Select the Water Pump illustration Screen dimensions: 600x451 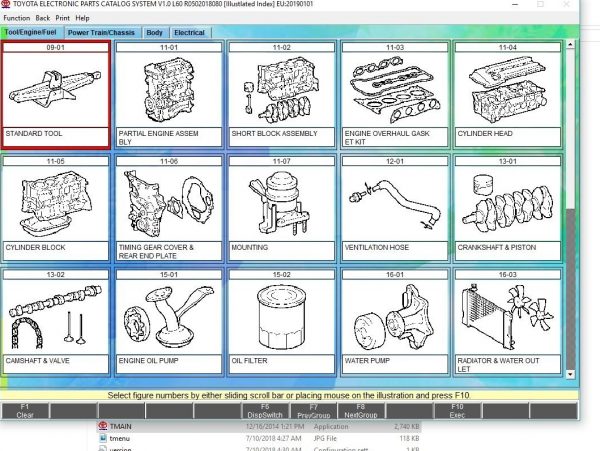click(395, 317)
